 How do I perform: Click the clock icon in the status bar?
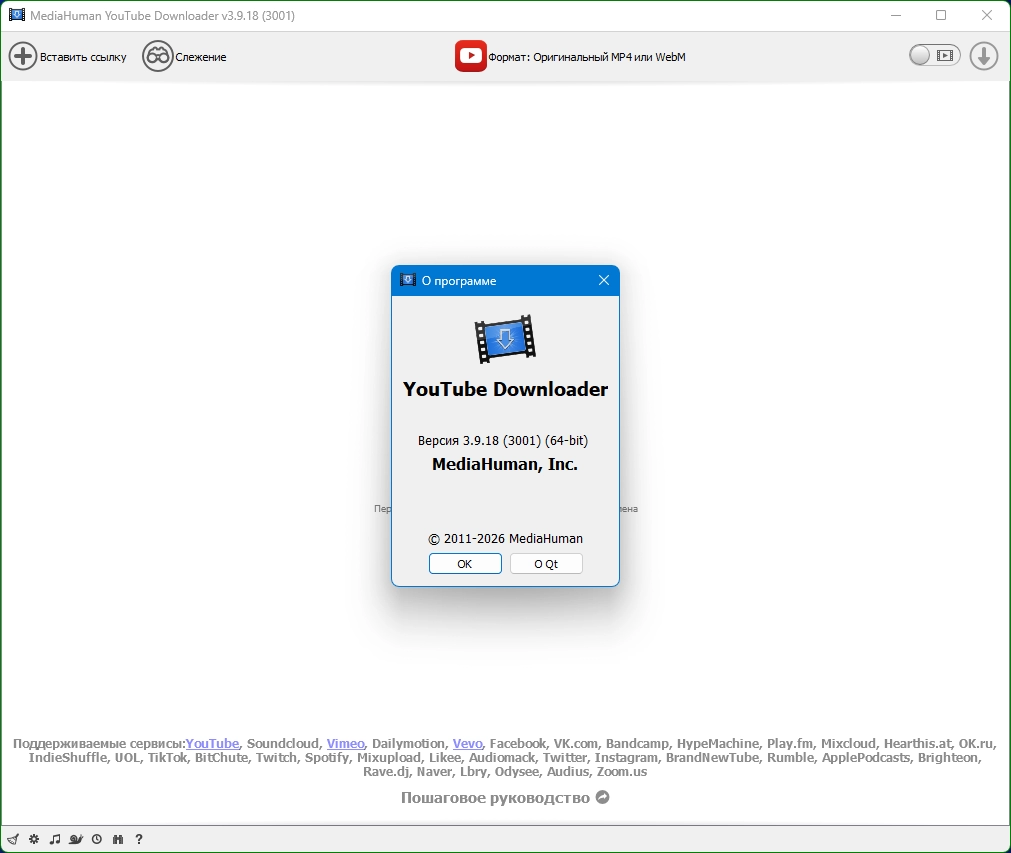point(97,839)
